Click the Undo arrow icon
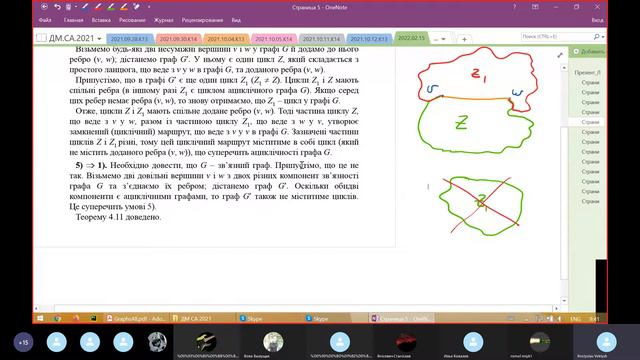The height and width of the screenshot is (360, 640). click(57, 7)
